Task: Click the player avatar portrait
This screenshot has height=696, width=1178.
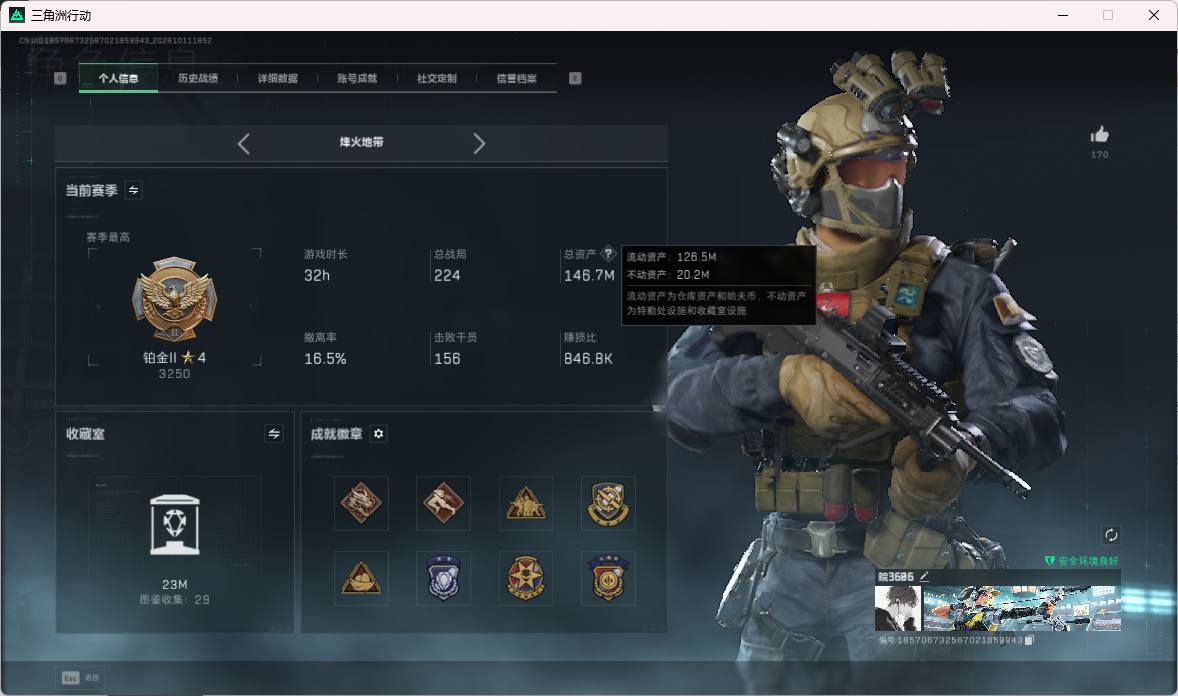Action: (898, 608)
